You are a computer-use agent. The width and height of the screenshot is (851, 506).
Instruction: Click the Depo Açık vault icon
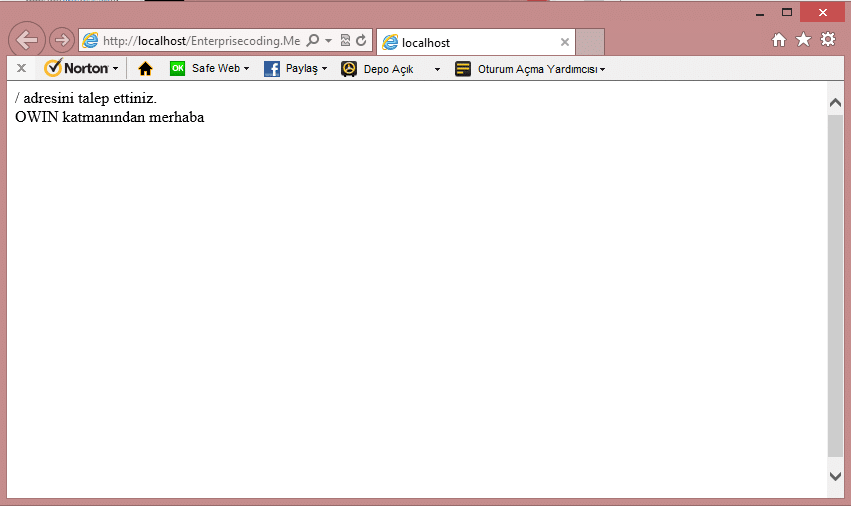(x=349, y=69)
